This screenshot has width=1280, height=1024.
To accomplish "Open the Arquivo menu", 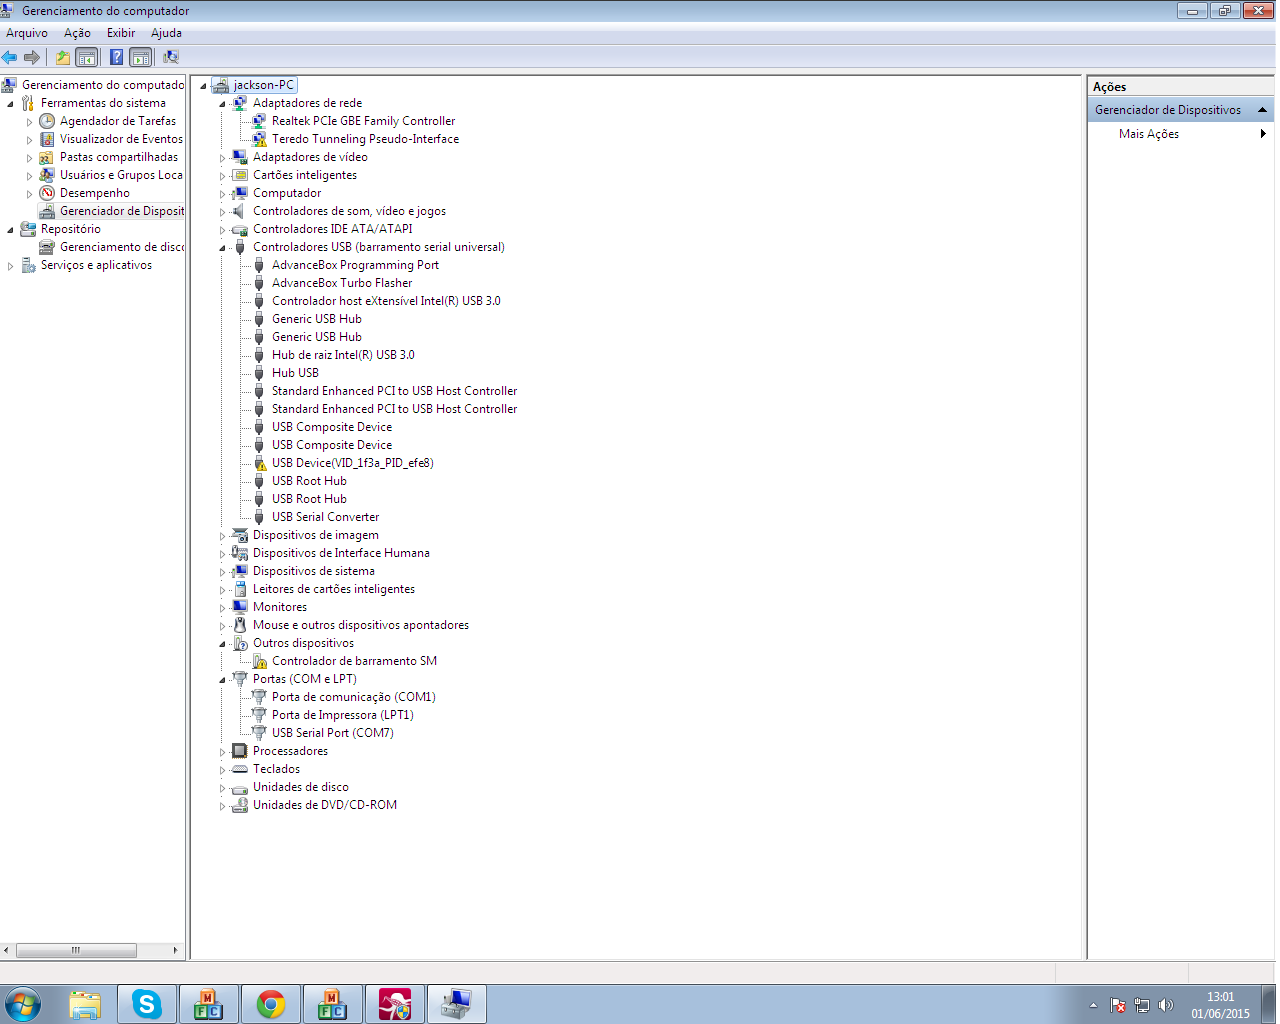I will [x=27, y=33].
